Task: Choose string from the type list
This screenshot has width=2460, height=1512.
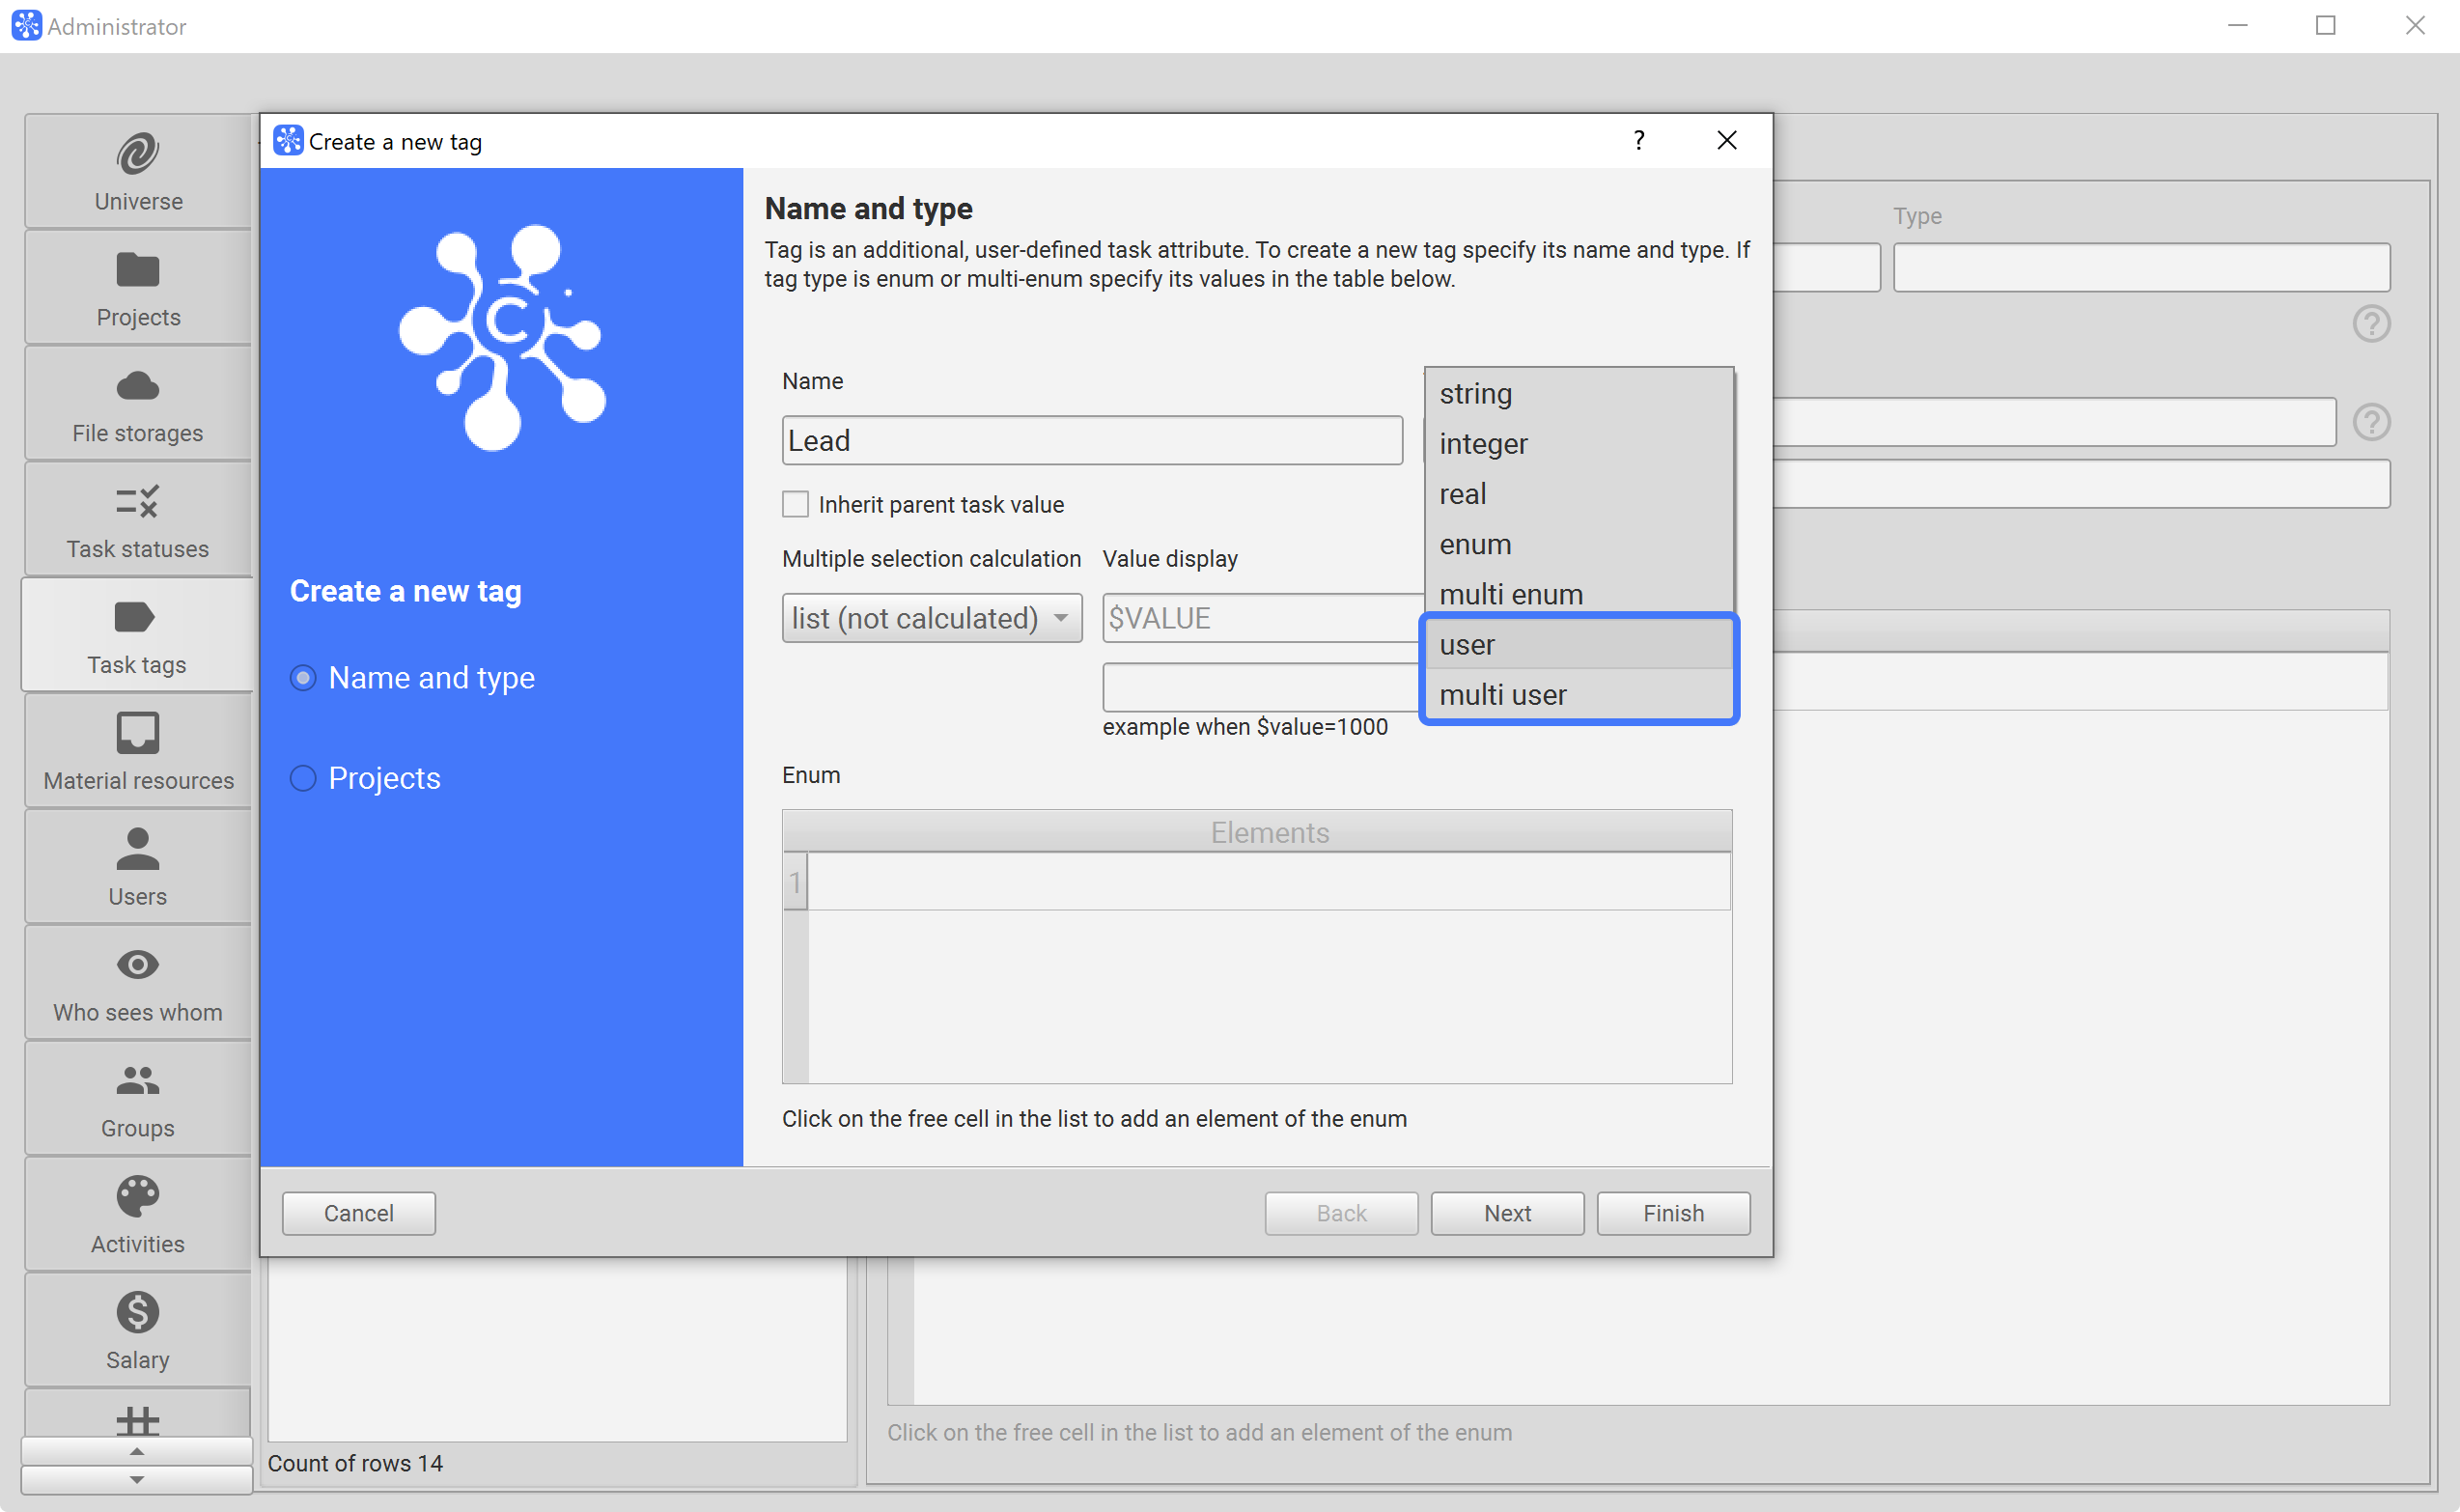Action: click(x=1578, y=394)
